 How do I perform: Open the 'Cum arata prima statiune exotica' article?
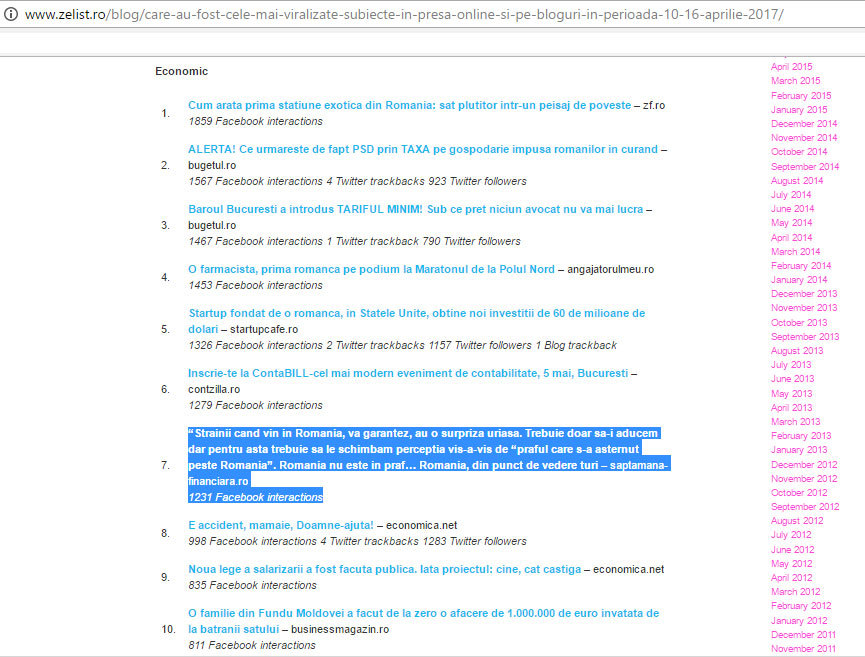click(409, 105)
